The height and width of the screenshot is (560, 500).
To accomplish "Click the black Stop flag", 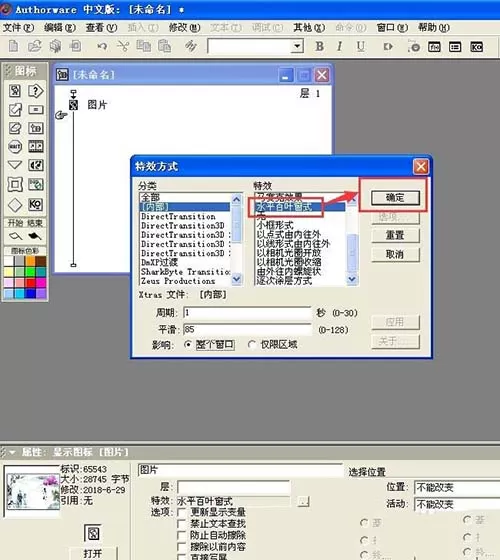I will (x=34, y=236).
